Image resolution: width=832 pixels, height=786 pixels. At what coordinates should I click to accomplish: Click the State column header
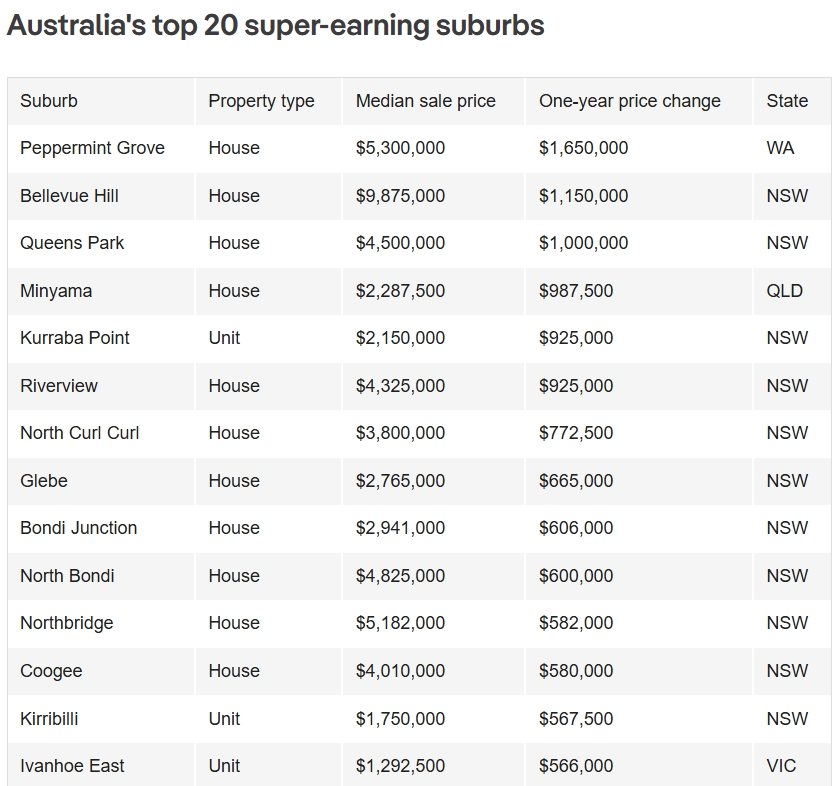[787, 101]
